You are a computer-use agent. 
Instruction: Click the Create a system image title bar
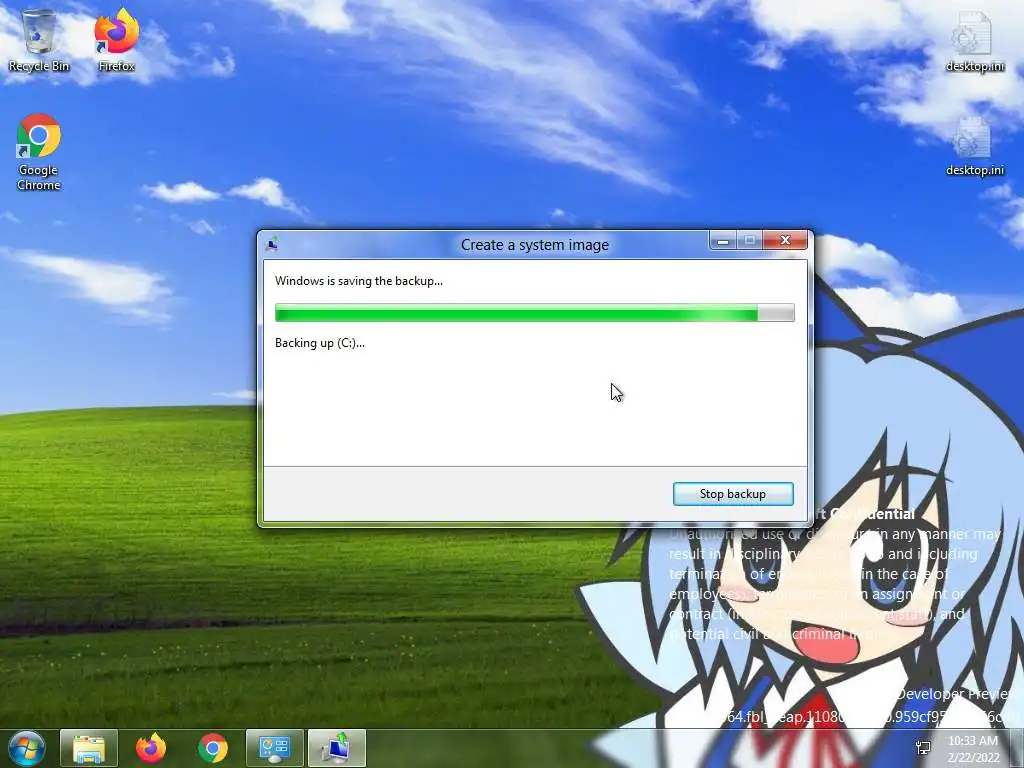(535, 244)
